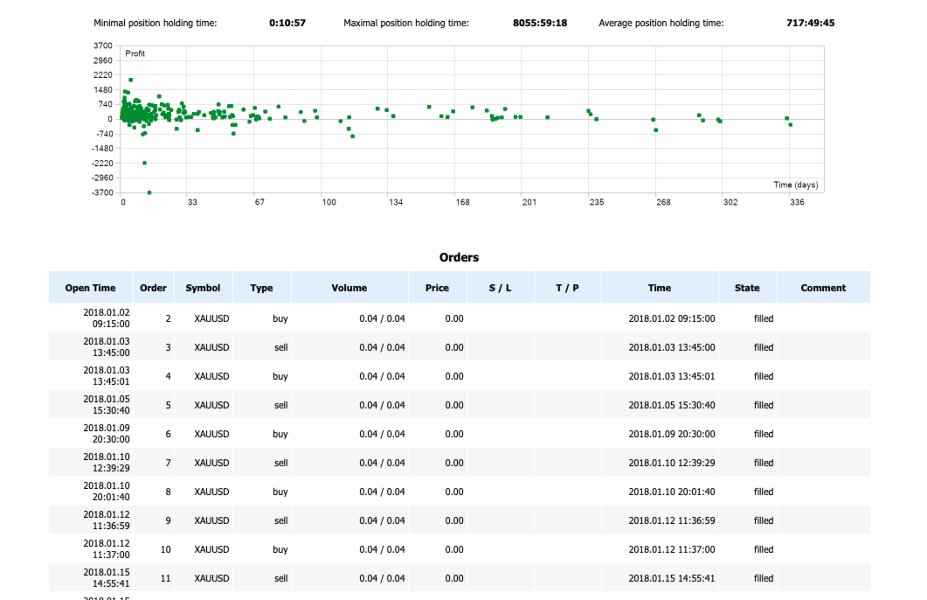Click the order number 5 cell

click(x=168, y=406)
